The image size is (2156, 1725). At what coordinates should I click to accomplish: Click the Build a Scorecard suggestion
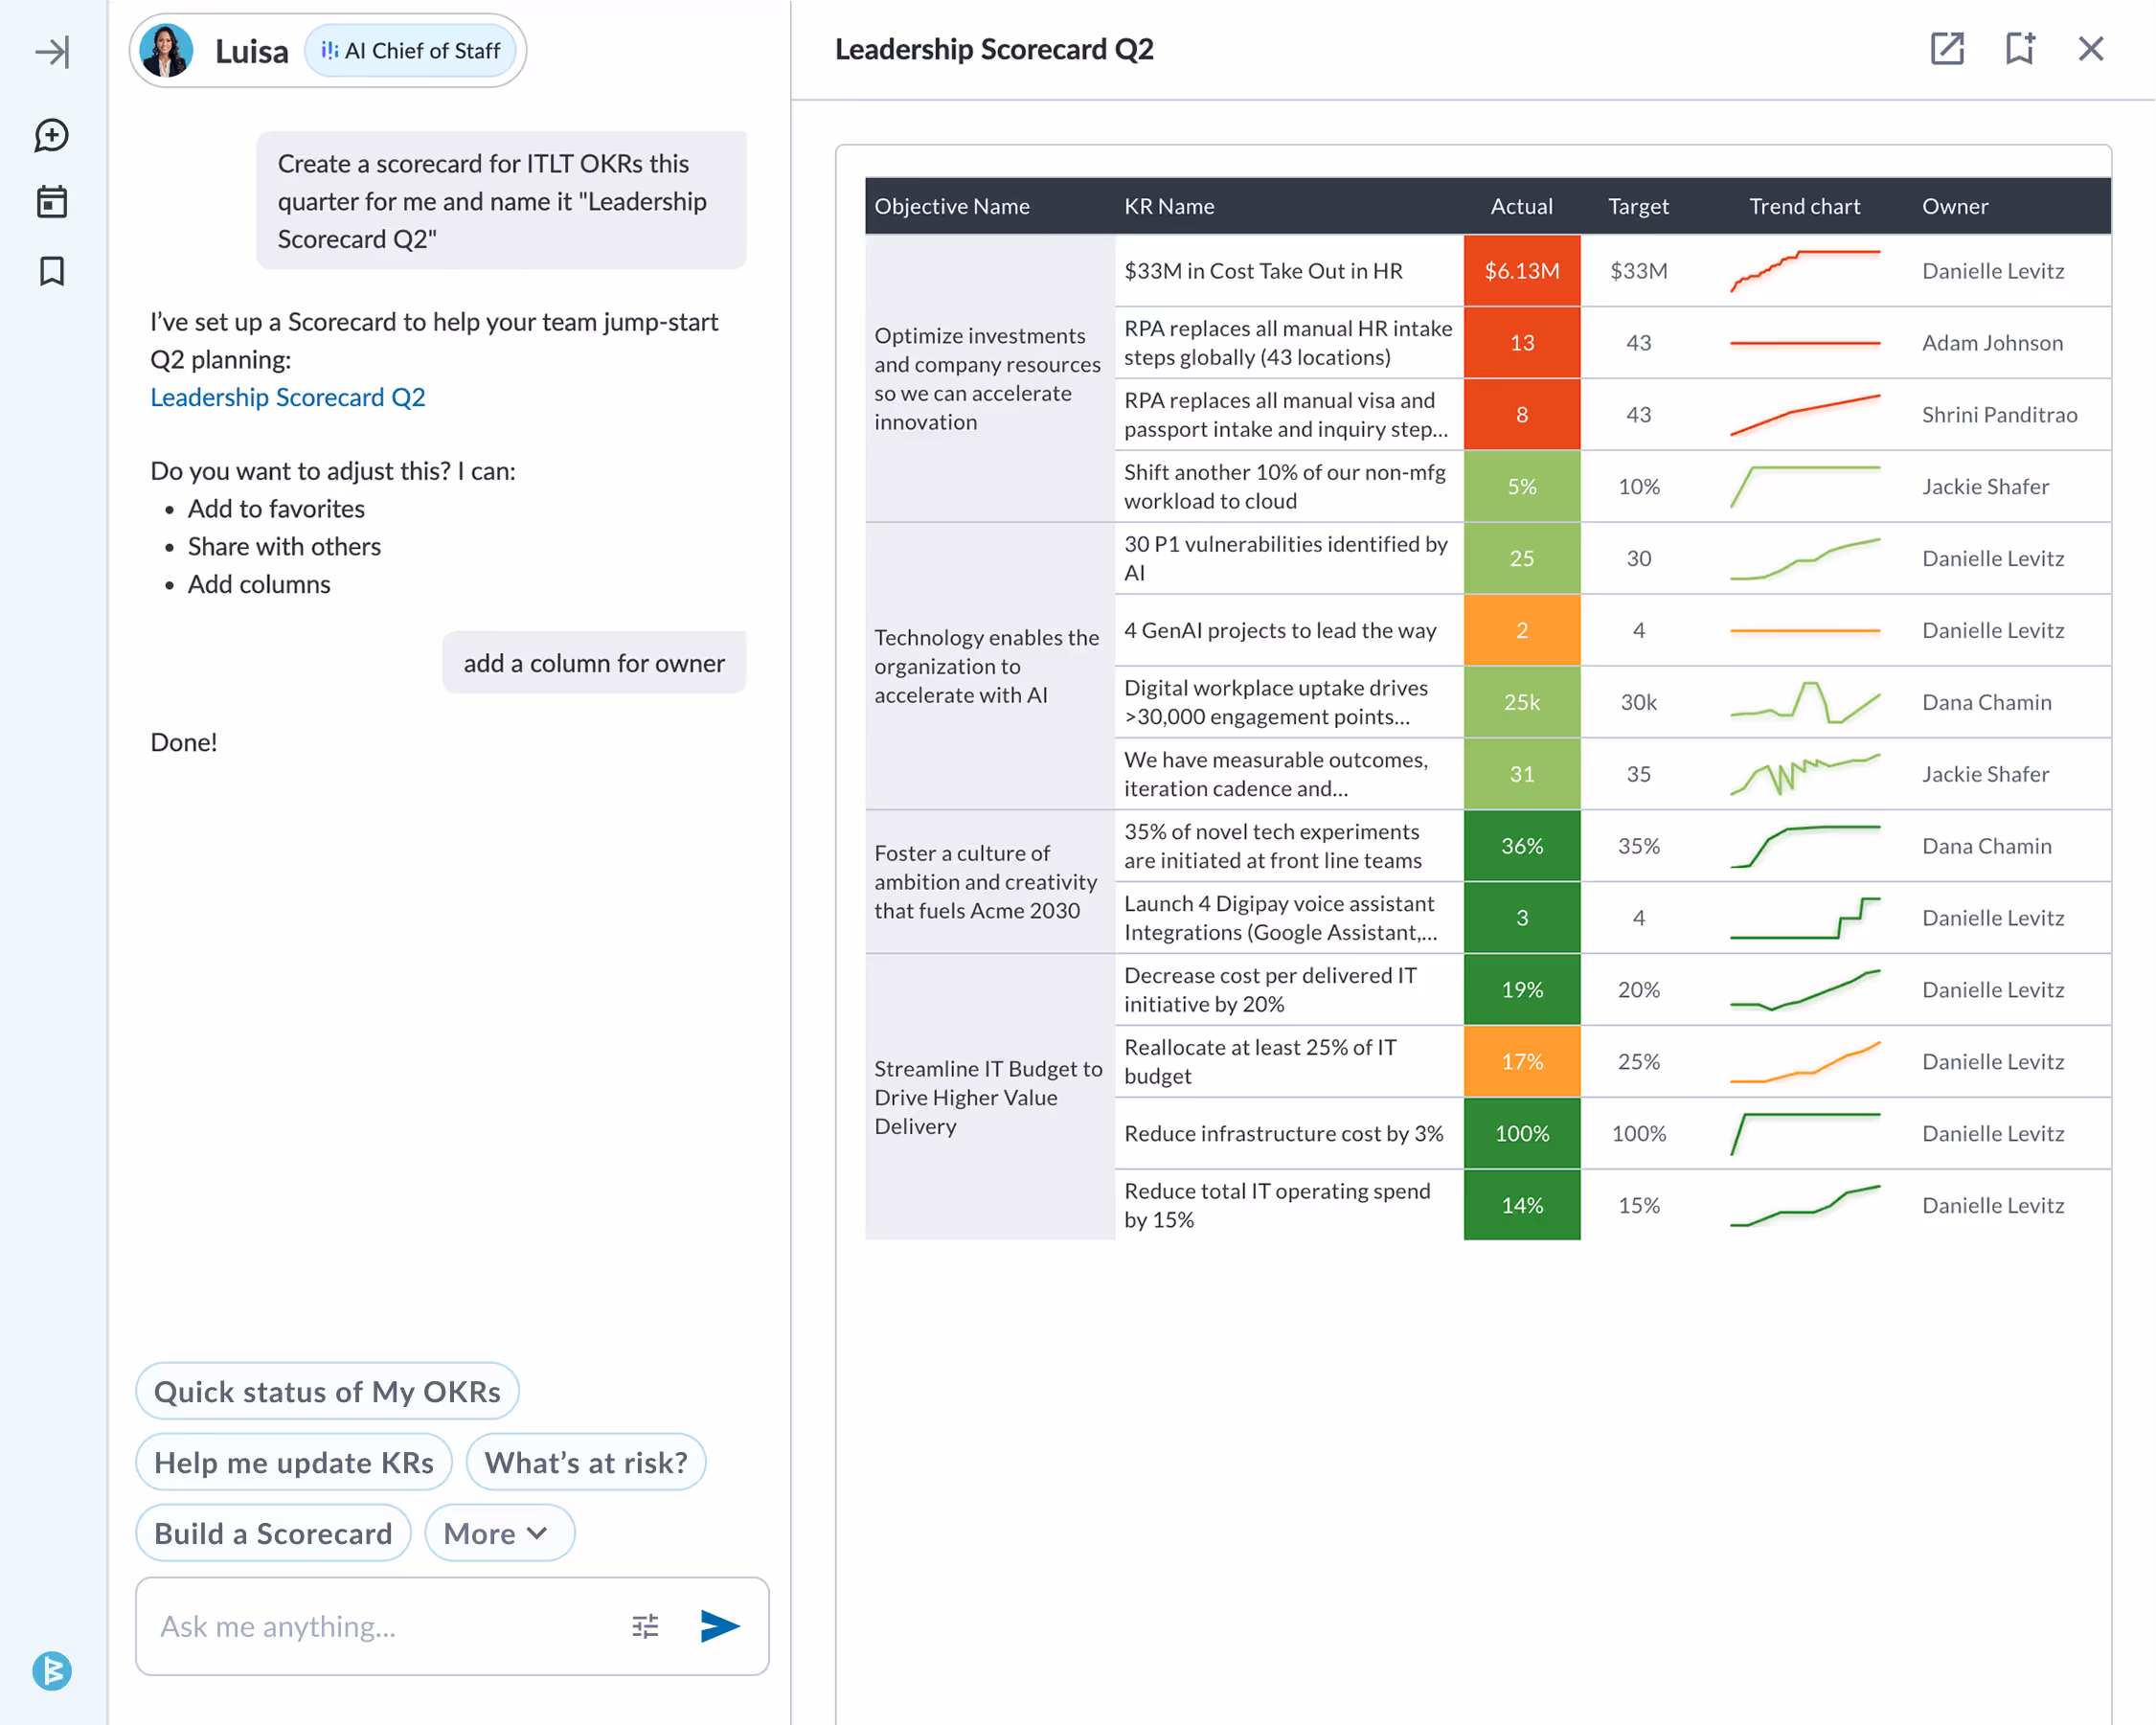pos(273,1533)
